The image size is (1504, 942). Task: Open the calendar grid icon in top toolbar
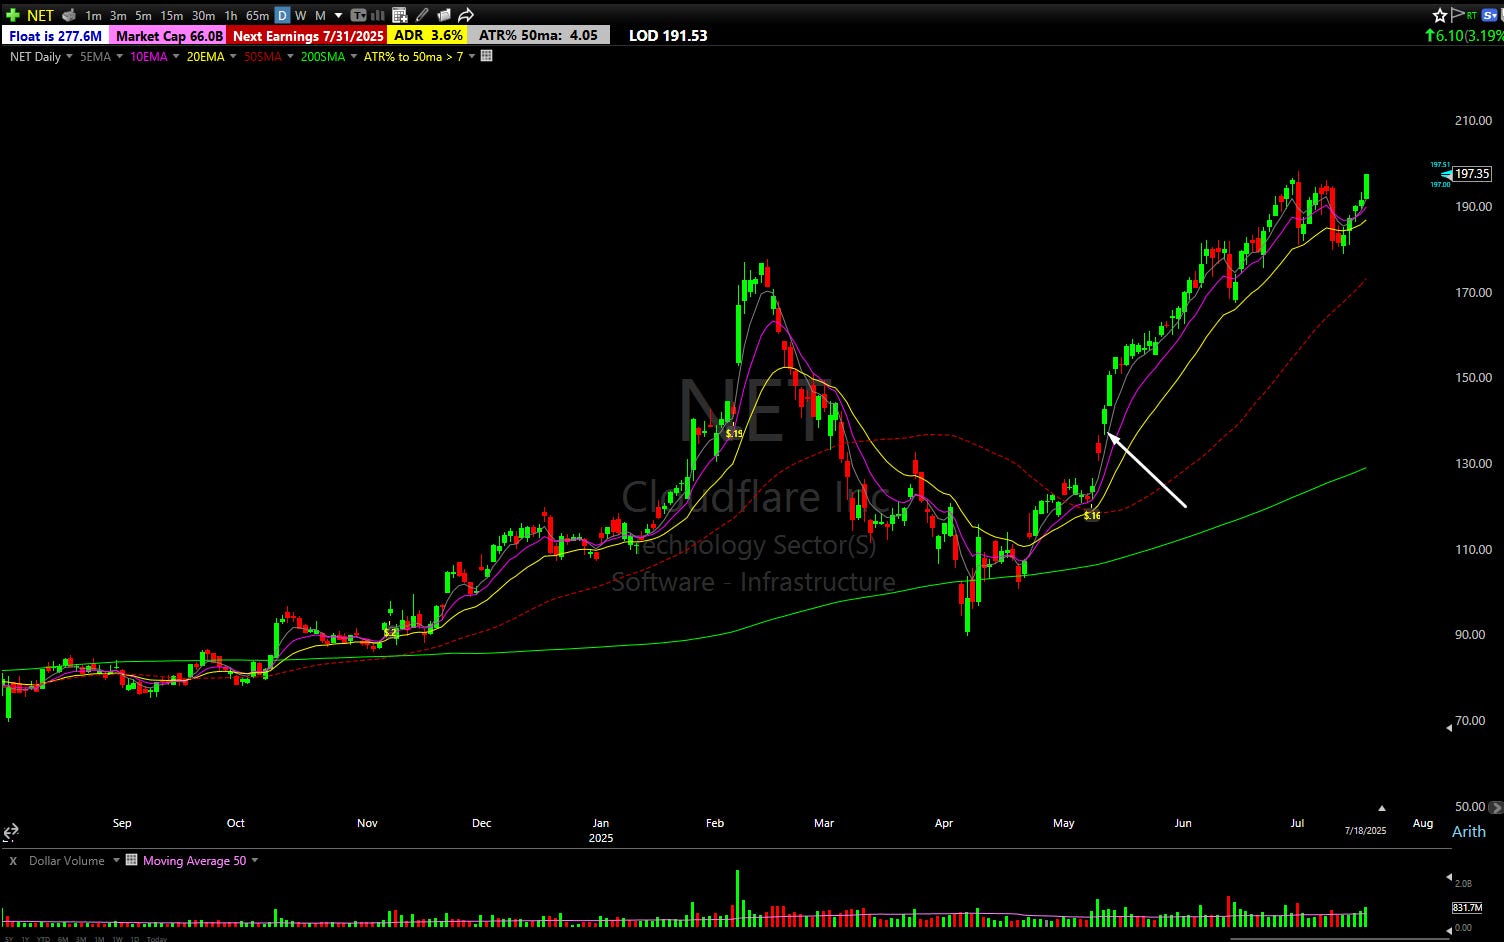point(400,15)
